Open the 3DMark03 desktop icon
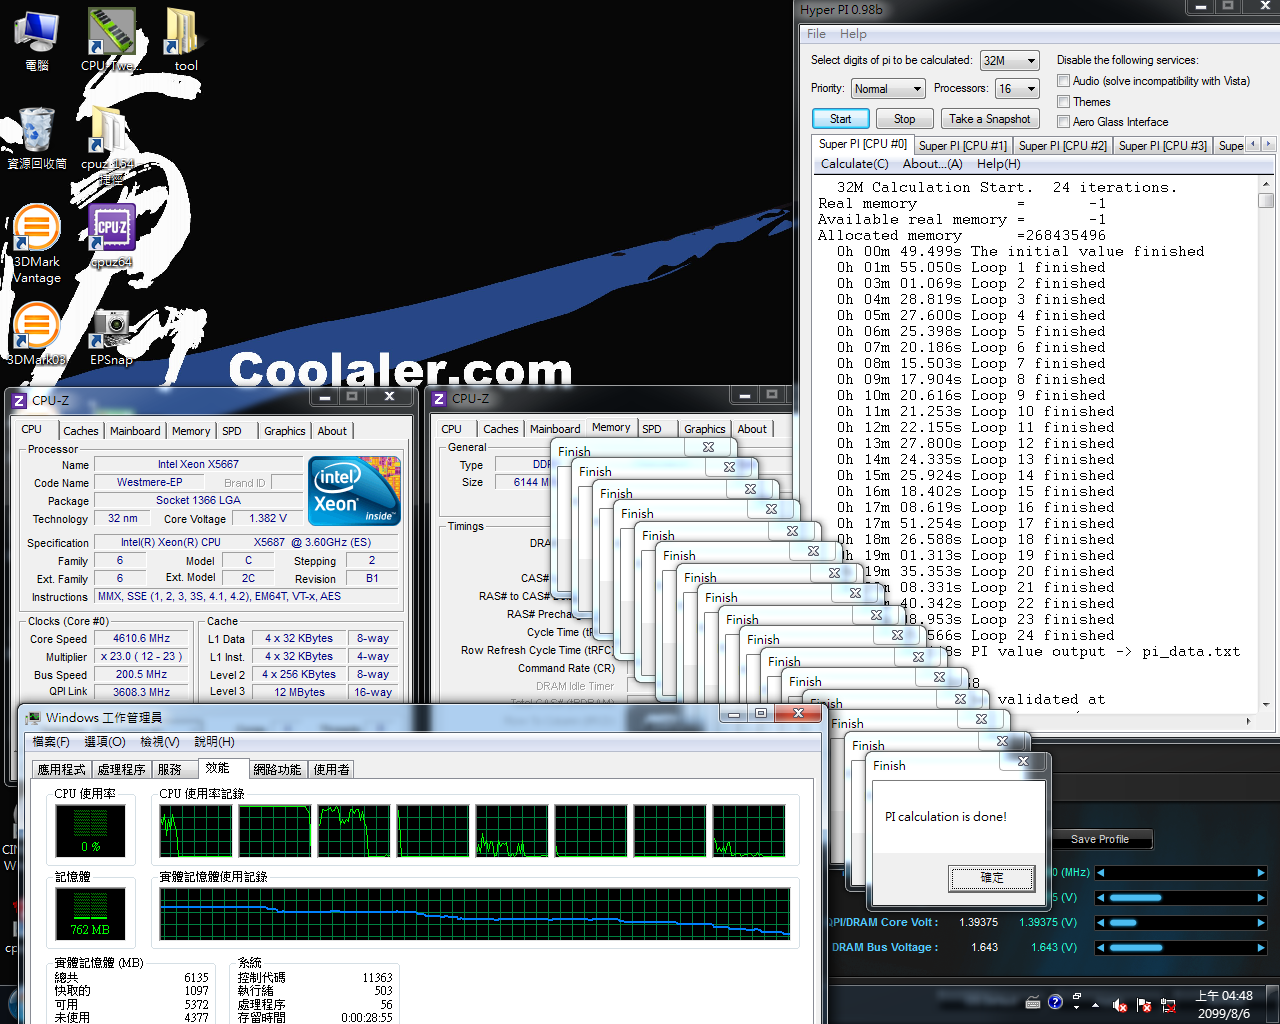 coord(36,327)
